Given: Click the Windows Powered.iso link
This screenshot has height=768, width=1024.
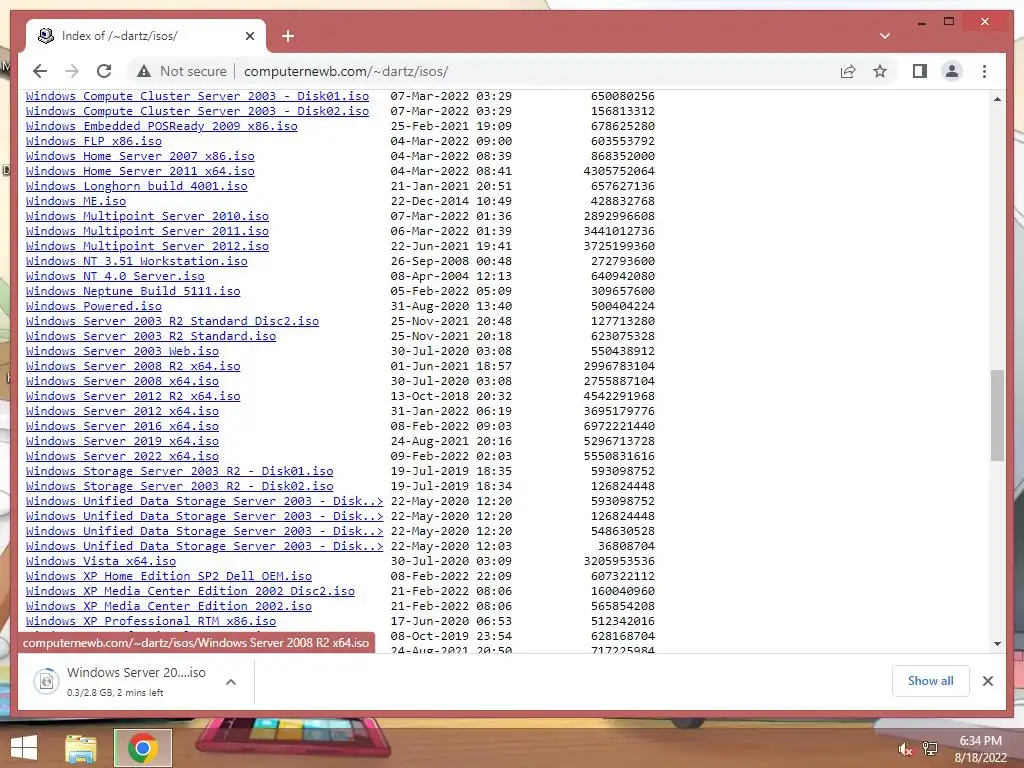Looking at the screenshot, I should [93, 306].
